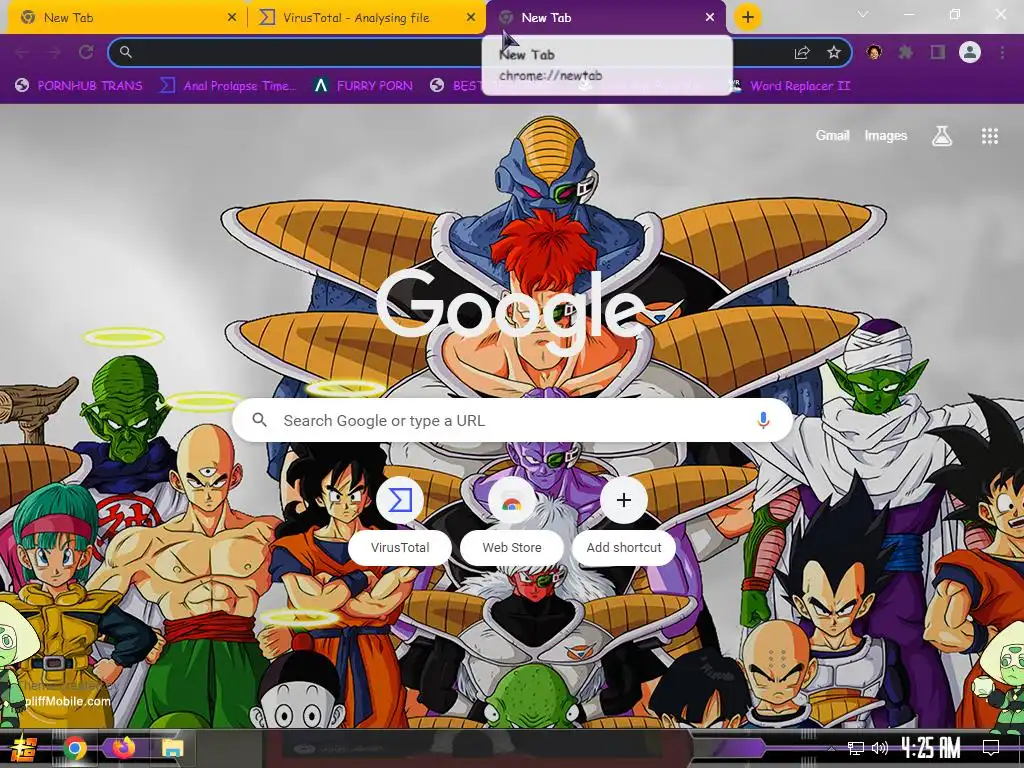1024x768 pixels.
Task: Show hidden system tray icons
Action: pyautogui.click(x=831, y=748)
